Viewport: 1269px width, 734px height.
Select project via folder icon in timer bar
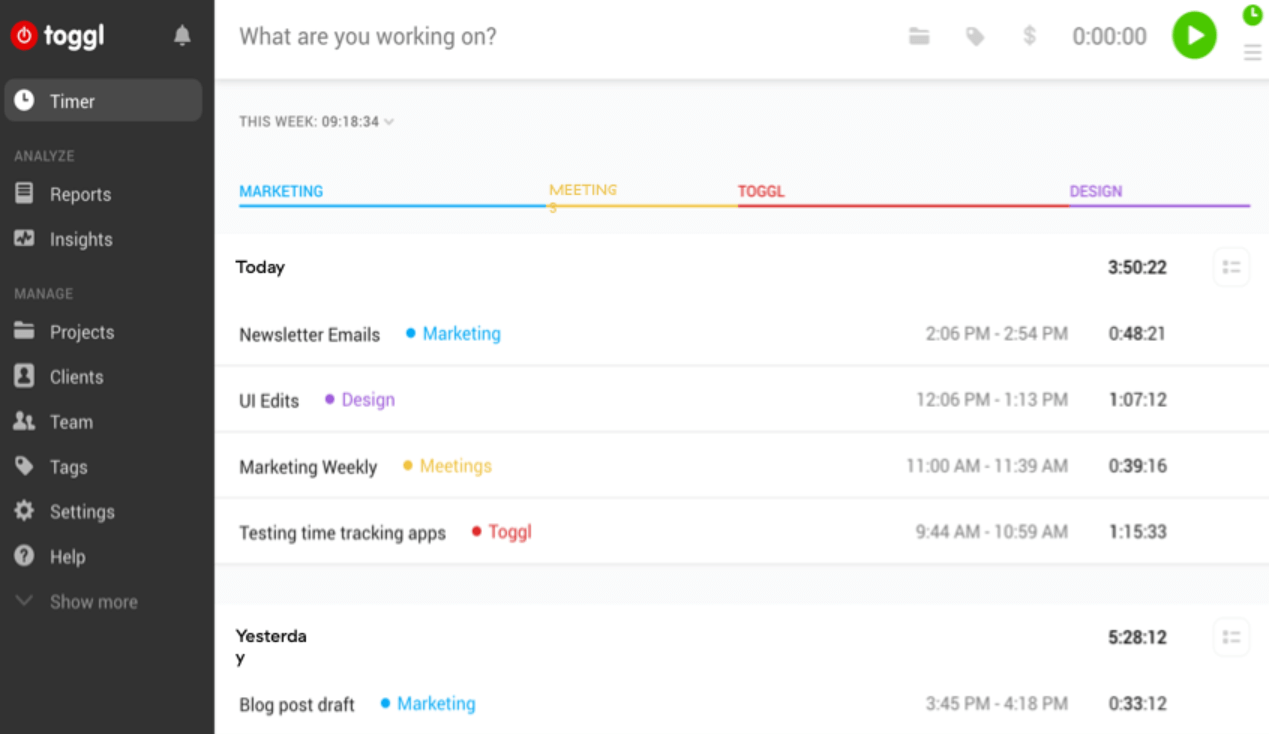pyautogui.click(x=919, y=36)
